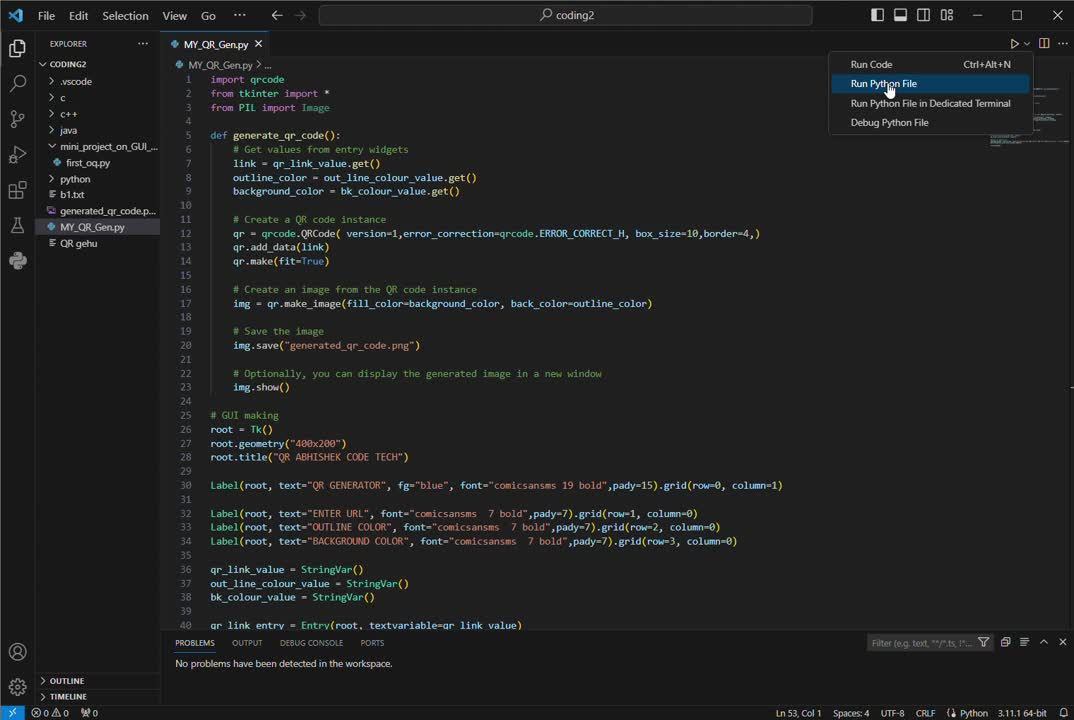Click the 3.11.1 64-bit interpreter selector

coord(1022,713)
